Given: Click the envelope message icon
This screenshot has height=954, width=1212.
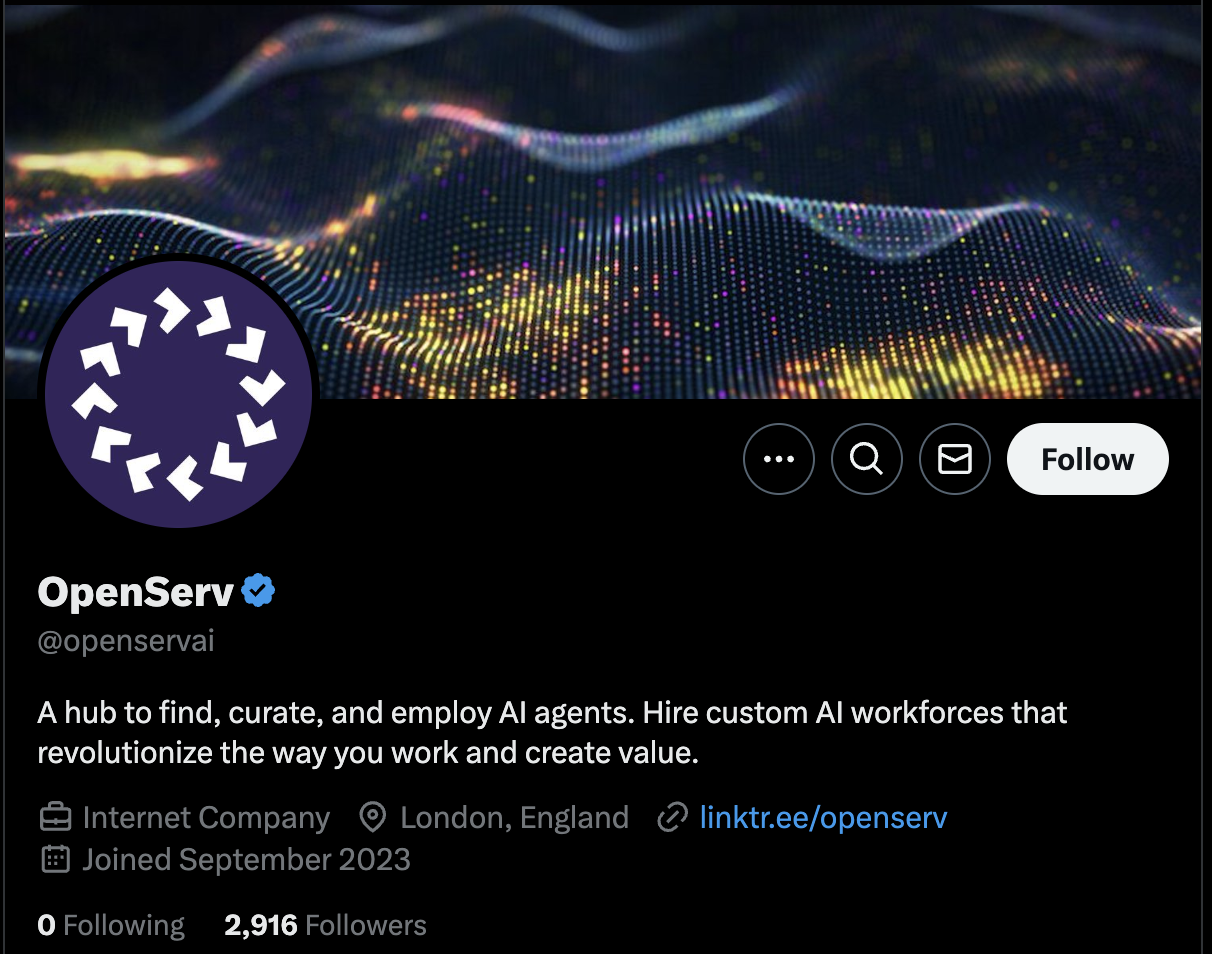Looking at the screenshot, I should click(x=955, y=459).
